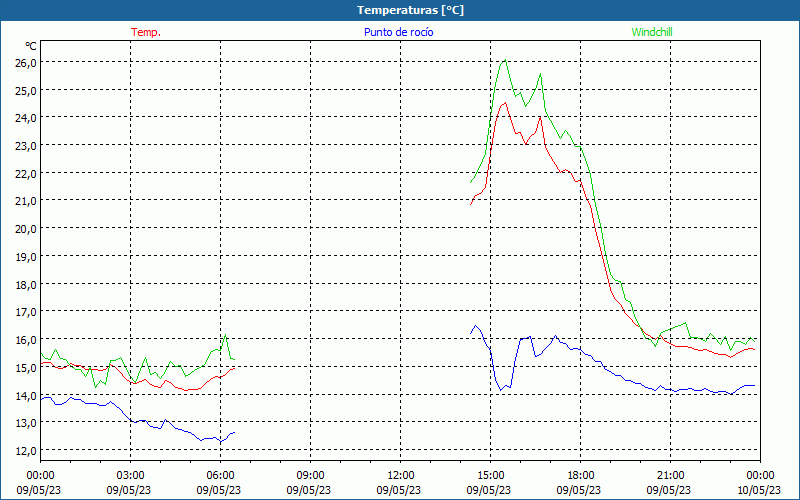Screen dimensions: 800x500
Task: Click the 25,0 y-axis value
Action: 26,90
